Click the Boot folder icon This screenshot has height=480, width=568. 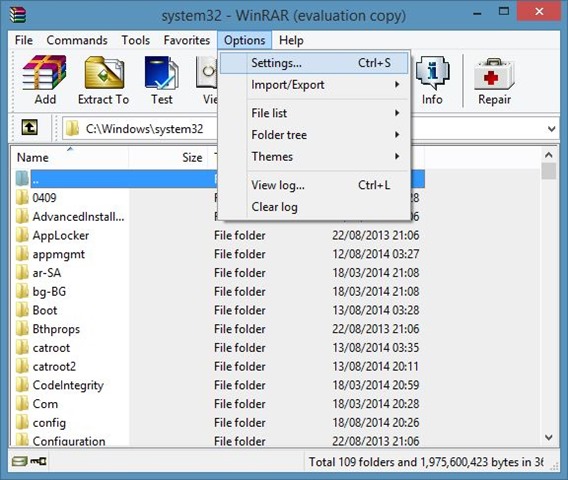(22, 310)
